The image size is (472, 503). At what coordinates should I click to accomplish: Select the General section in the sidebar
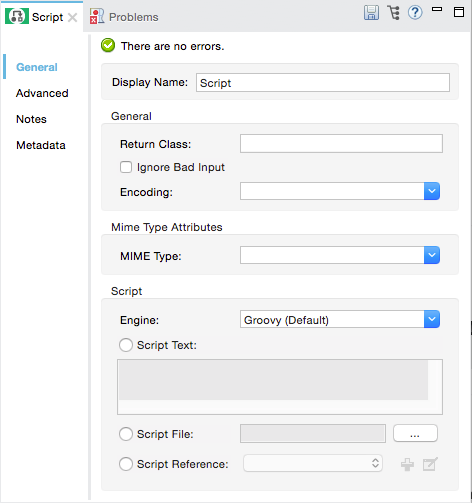pyautogui.click(x=37, y=67)
